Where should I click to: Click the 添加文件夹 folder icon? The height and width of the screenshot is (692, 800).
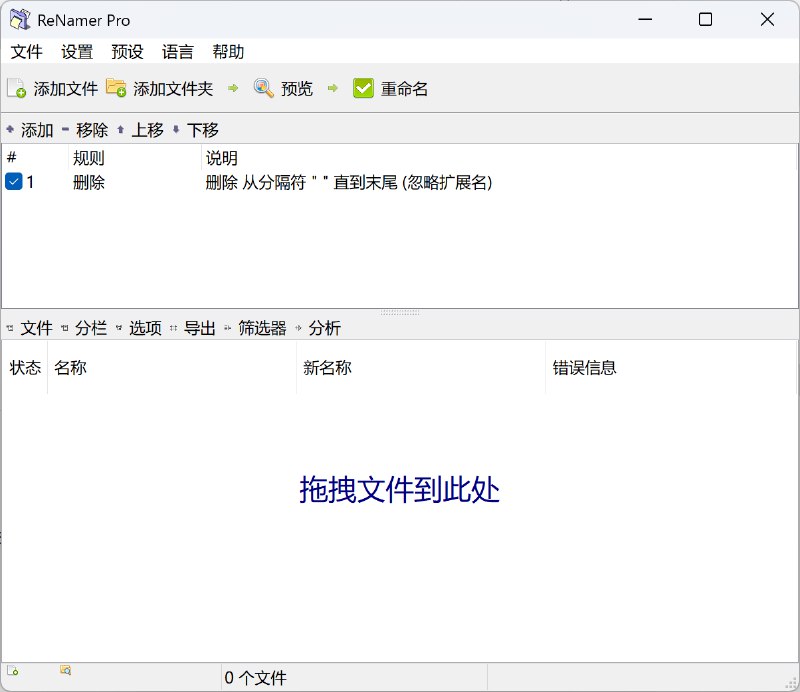116,88
